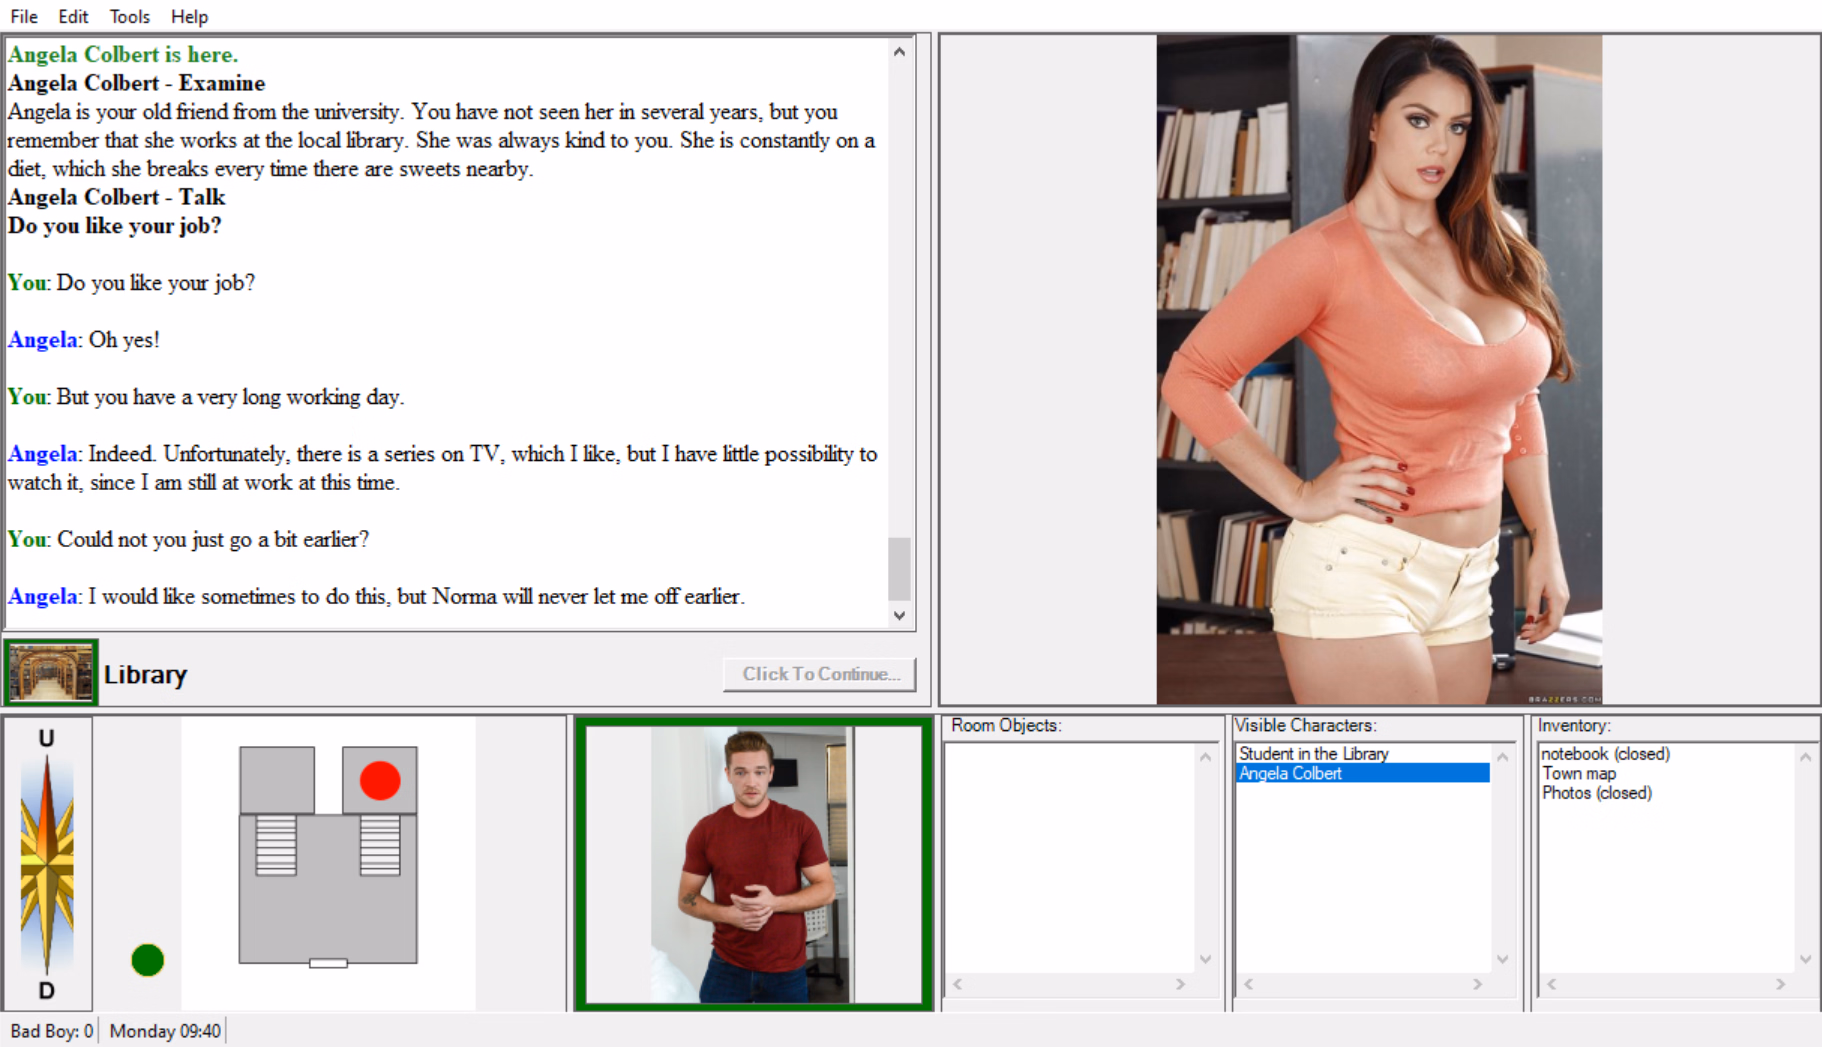
Task: Click the Library location name label
Action: click(146, 675)
